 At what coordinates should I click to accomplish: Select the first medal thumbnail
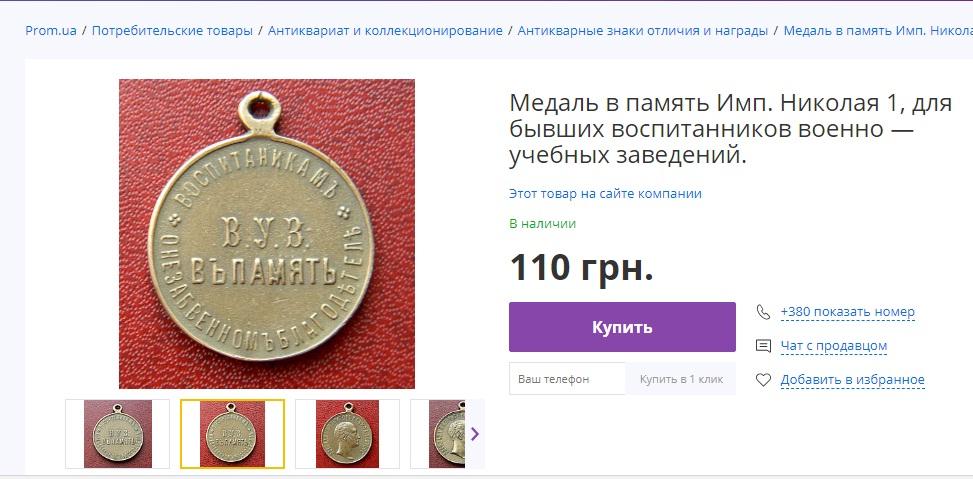coord(117,434)
